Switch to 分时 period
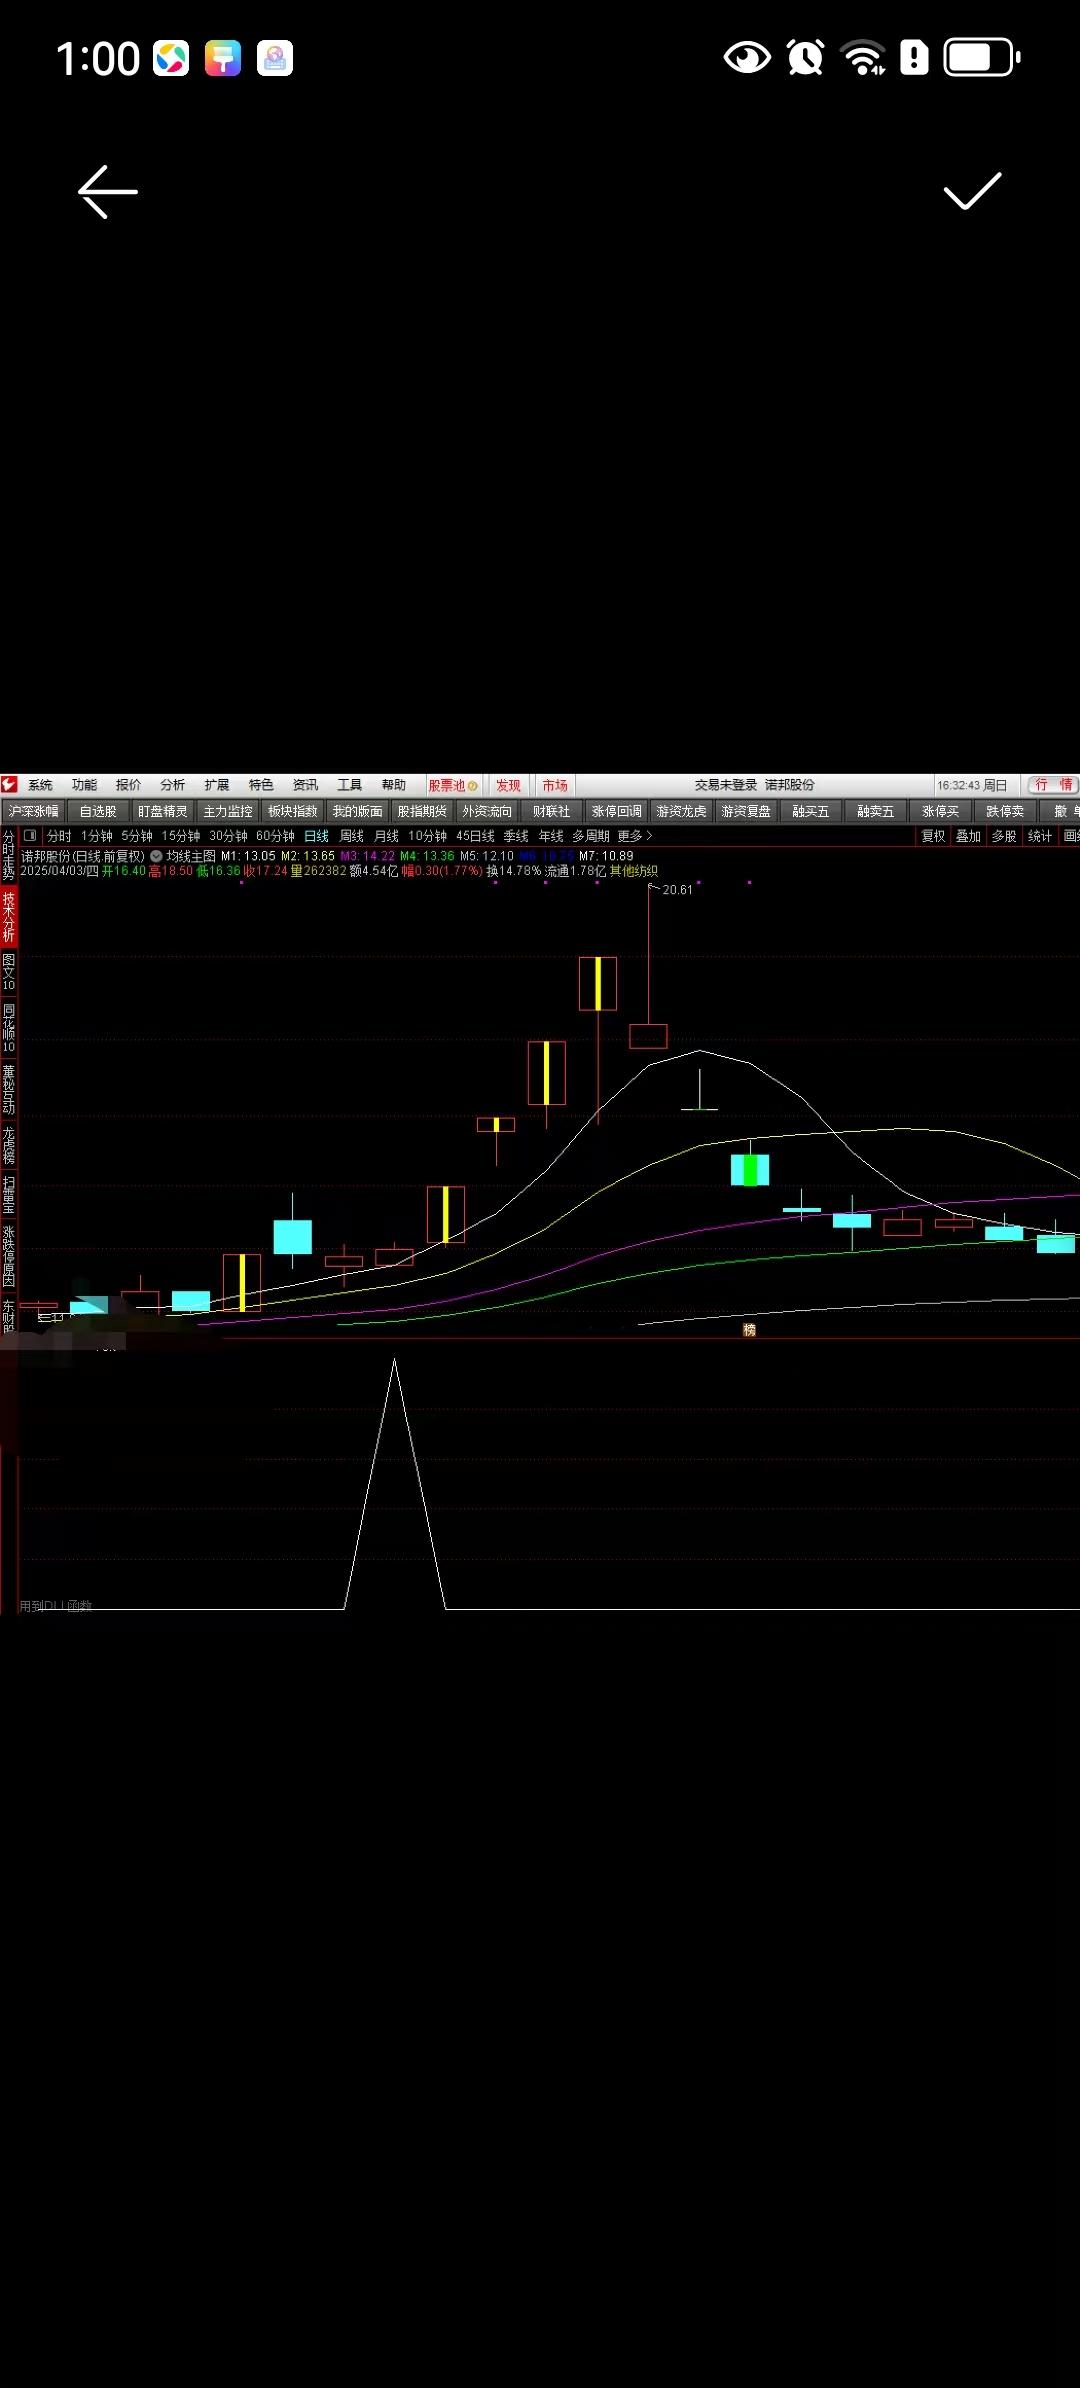The height and width of the screenshot is (2388, 1080). tap(59, 835)
